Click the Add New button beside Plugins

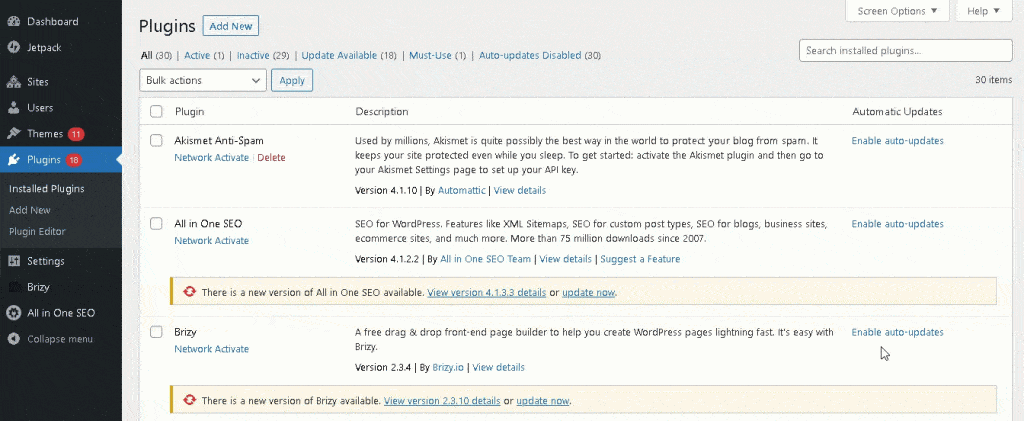pyautogui.click(x=231, y=26)
